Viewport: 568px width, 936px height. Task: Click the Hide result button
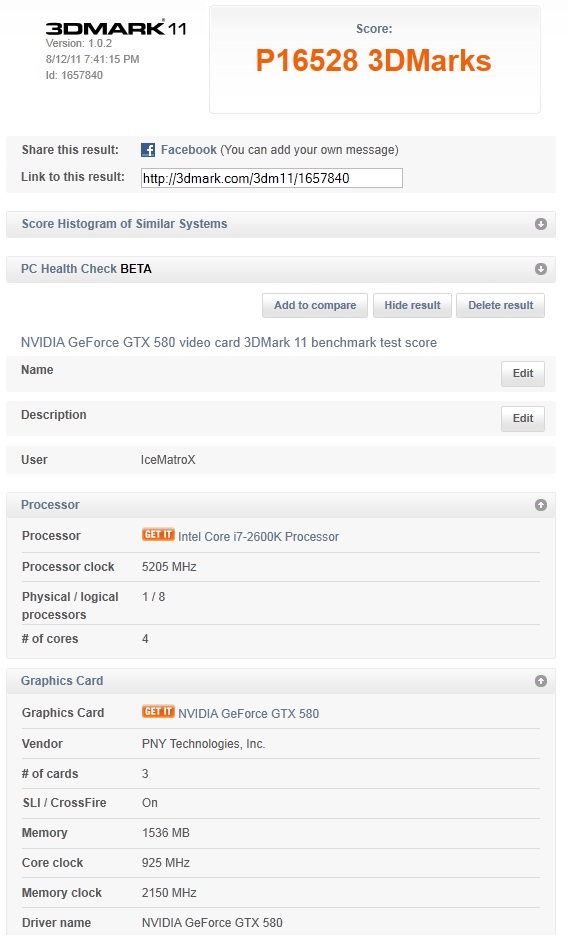click(x=412, y=305)
